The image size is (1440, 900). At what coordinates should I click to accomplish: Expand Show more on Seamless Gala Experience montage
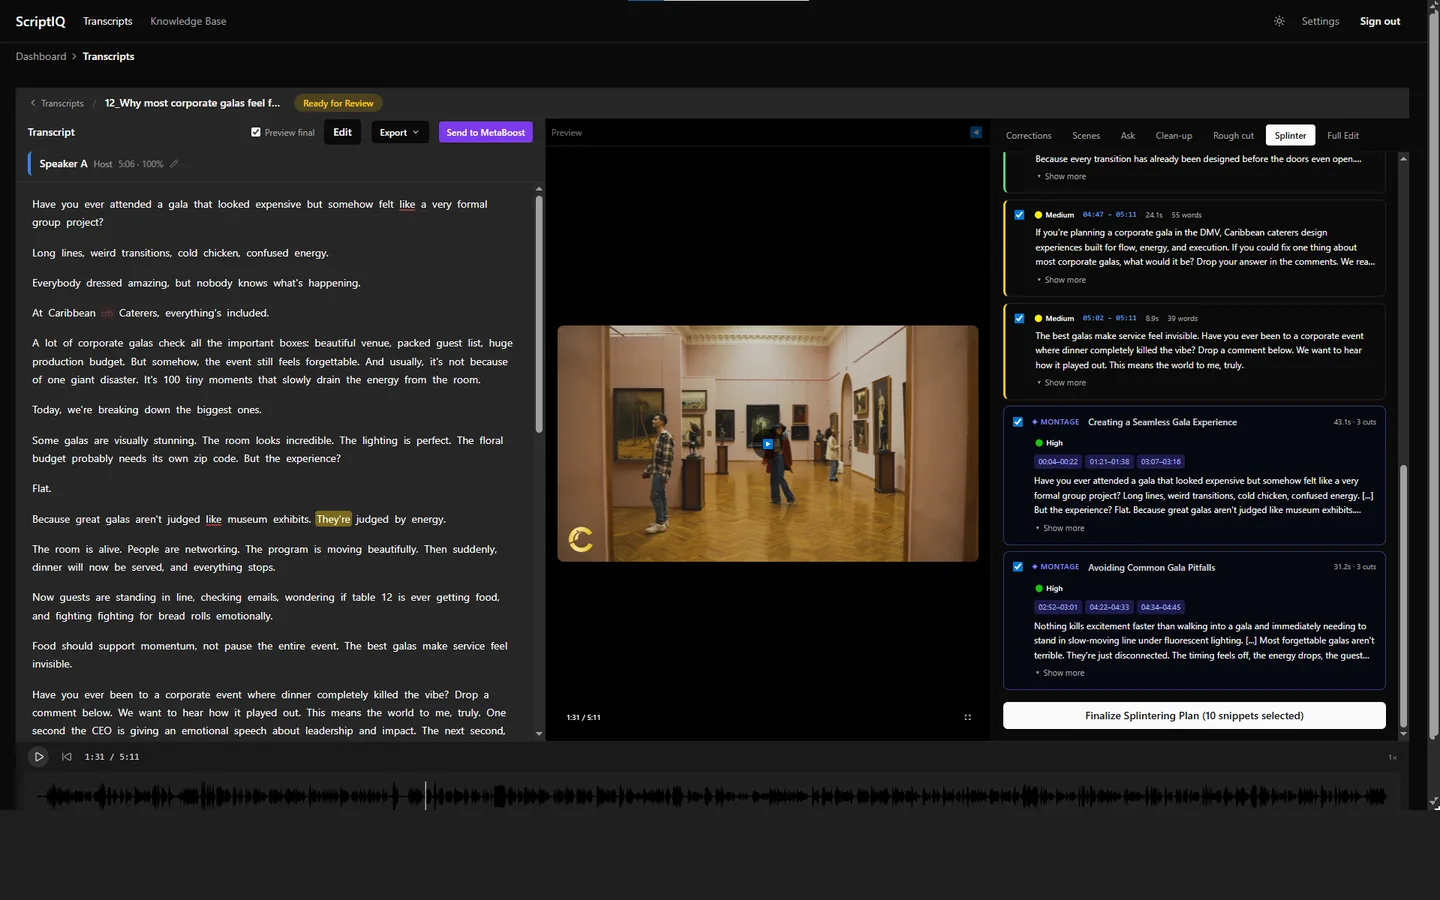[x=1060, y=528]
